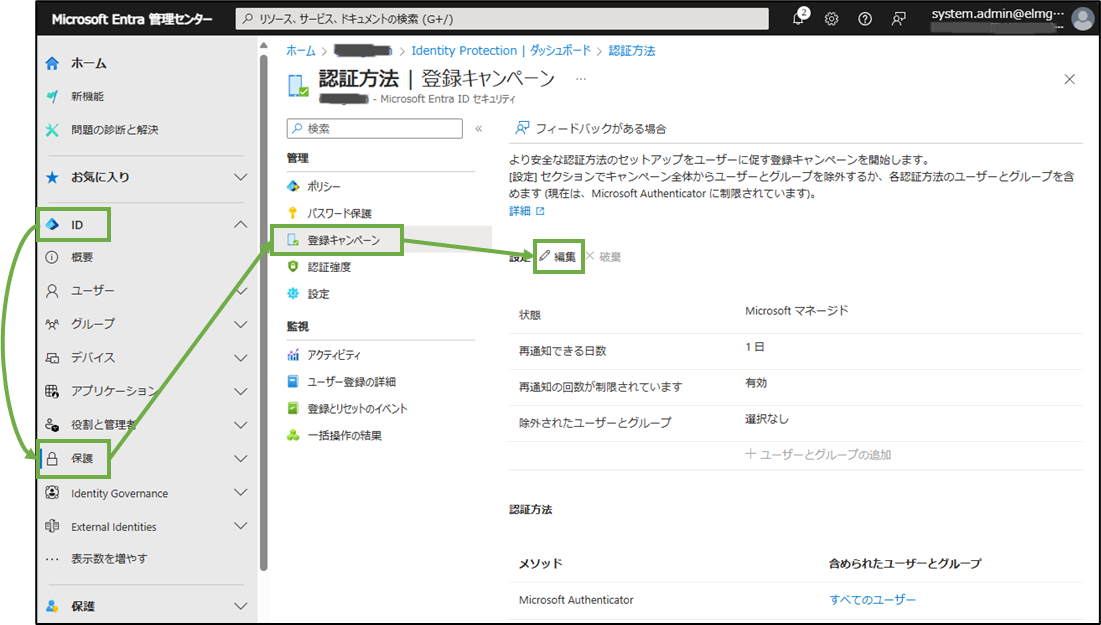Click the デバイス icon in sidebar
Screen dimensions: 1101x625
pyautogui.click(x=52, y=358)
